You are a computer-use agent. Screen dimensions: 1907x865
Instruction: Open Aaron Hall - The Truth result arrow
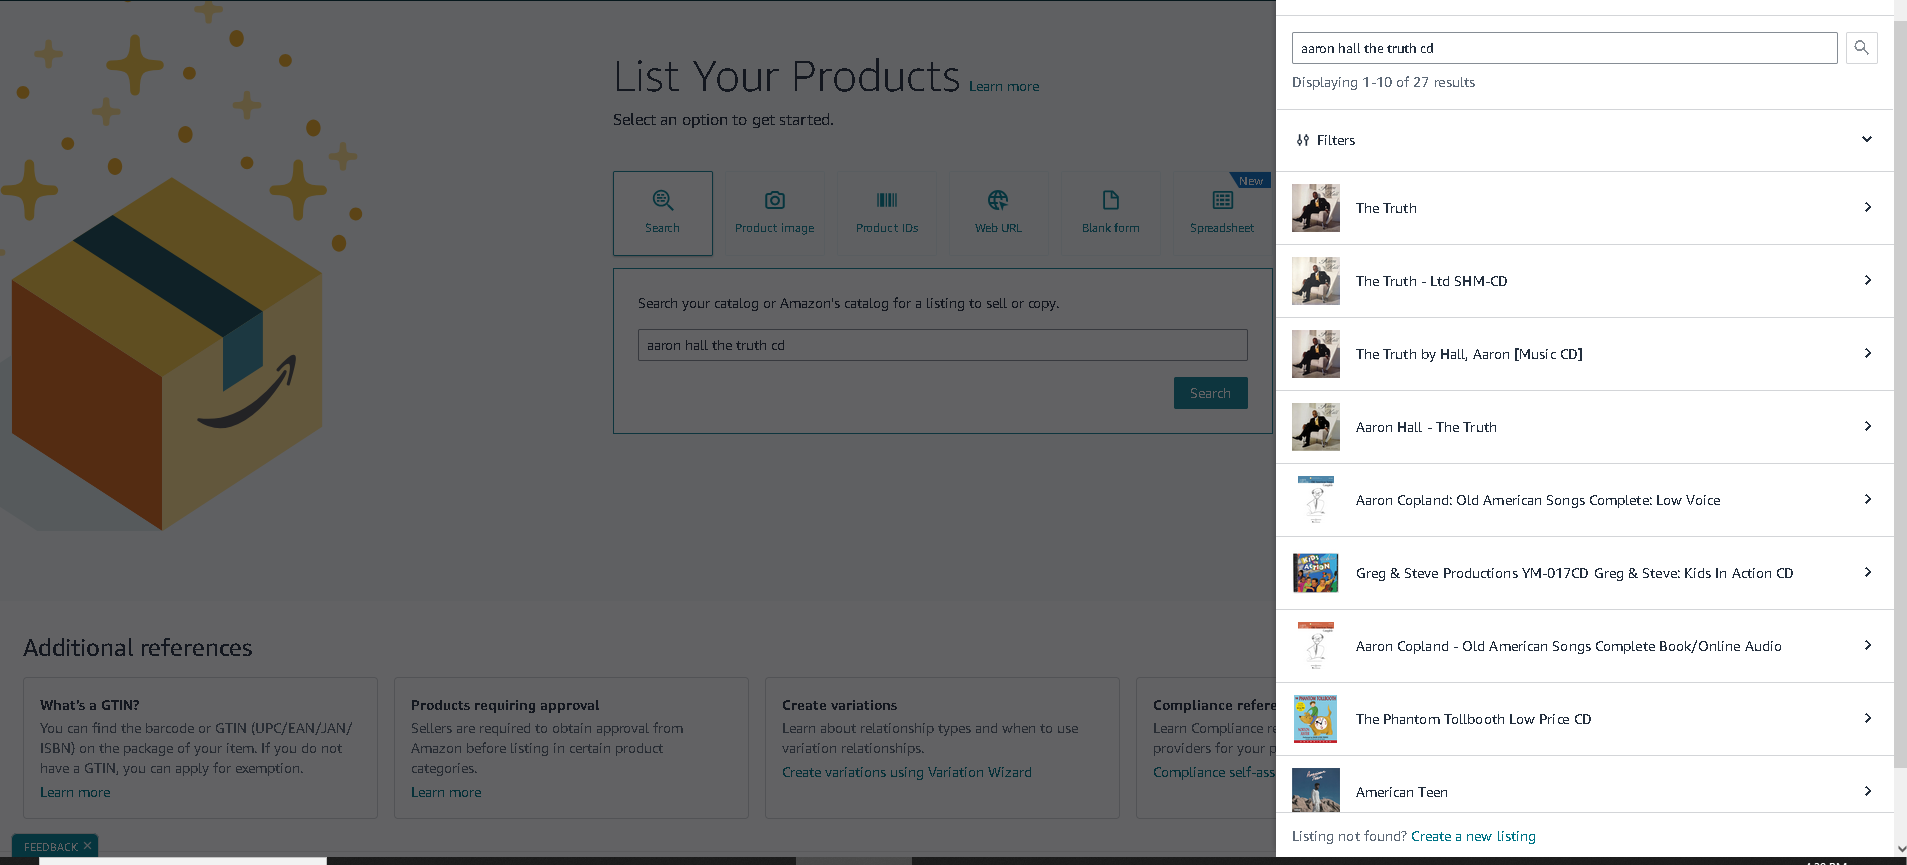[1867, 427]
